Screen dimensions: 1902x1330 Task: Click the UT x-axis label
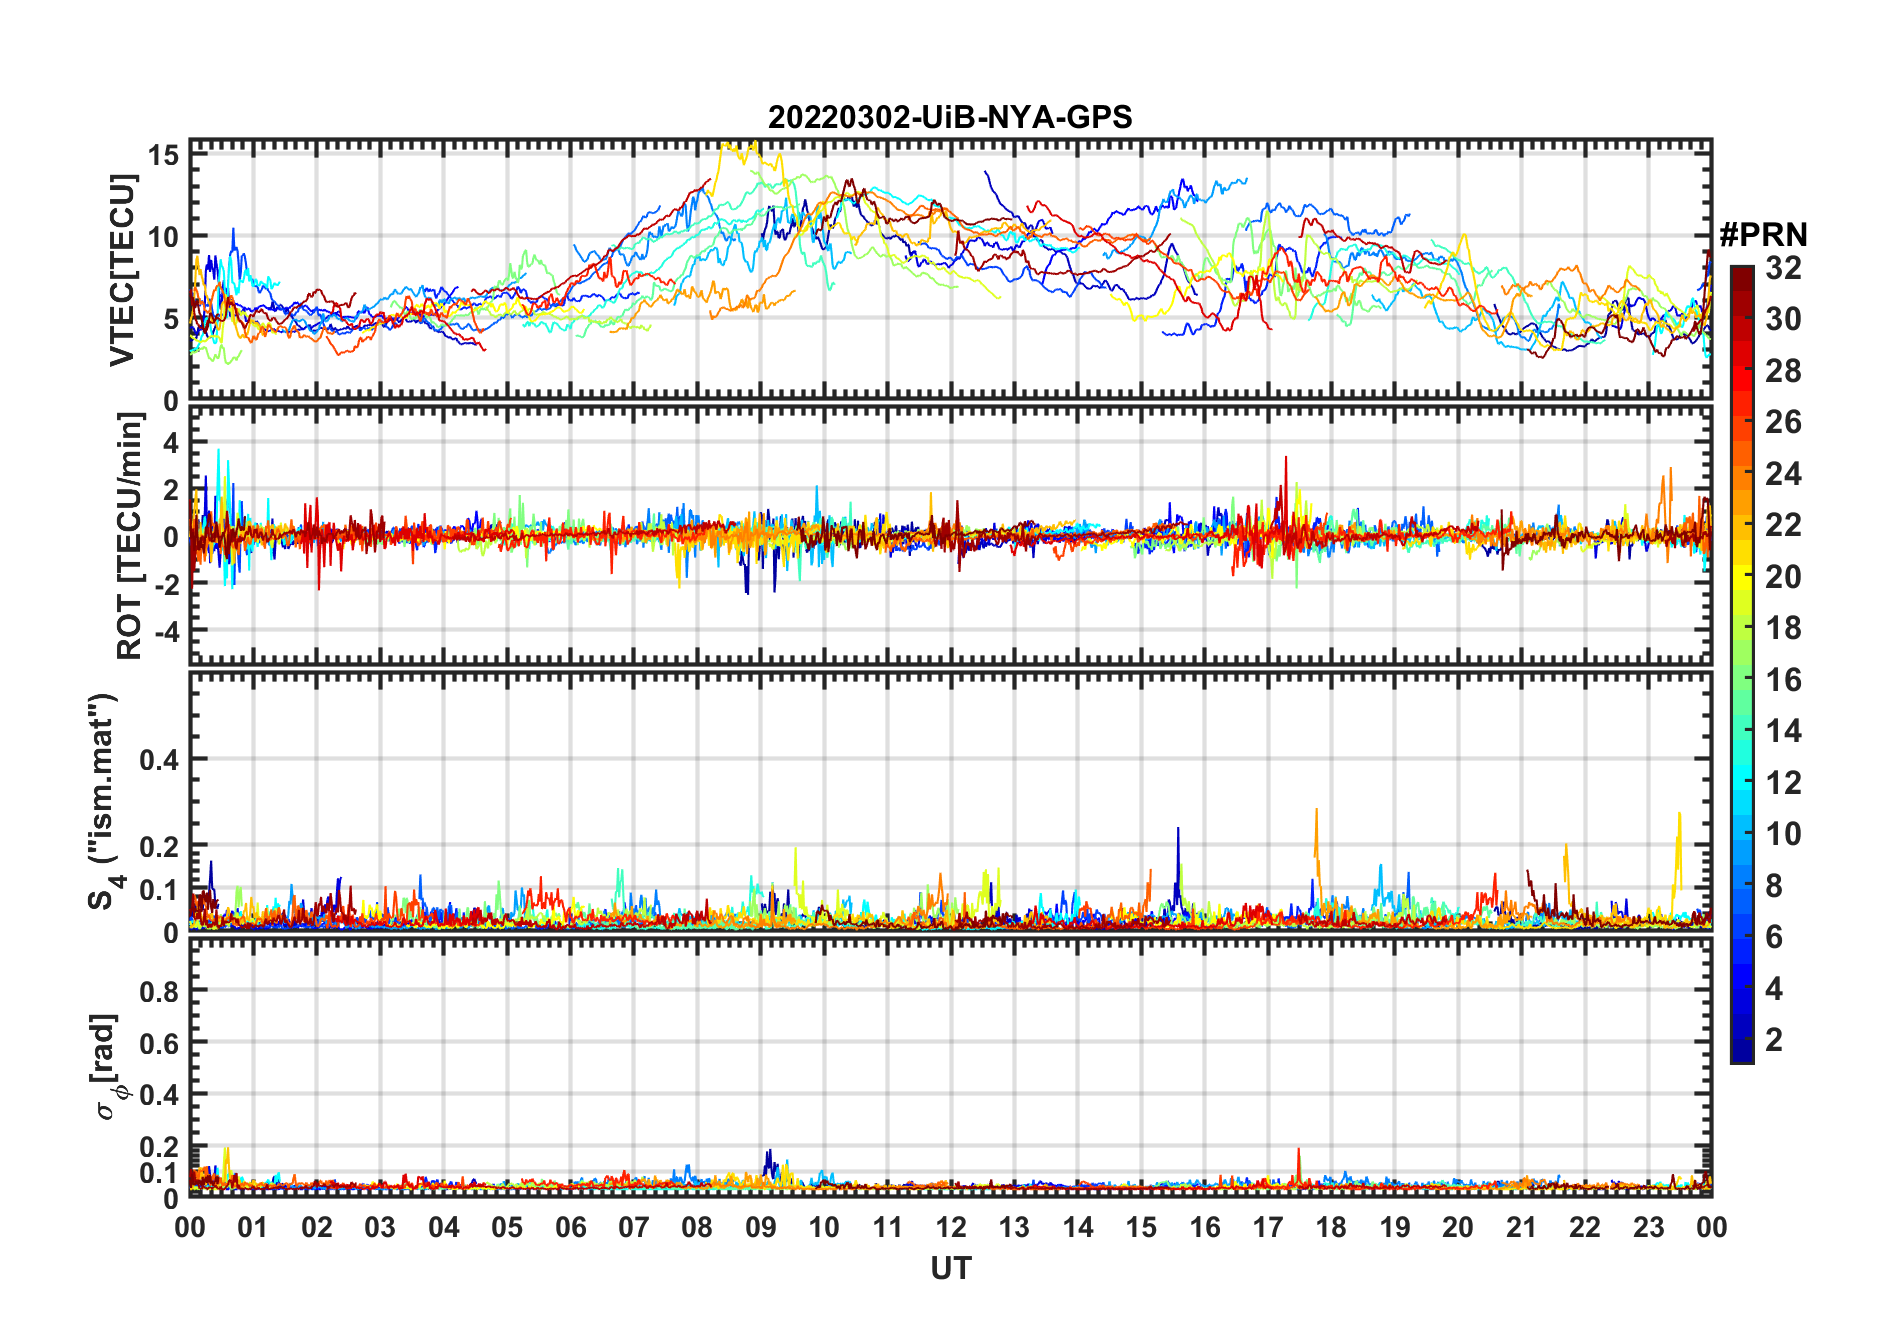point(950,1268)
